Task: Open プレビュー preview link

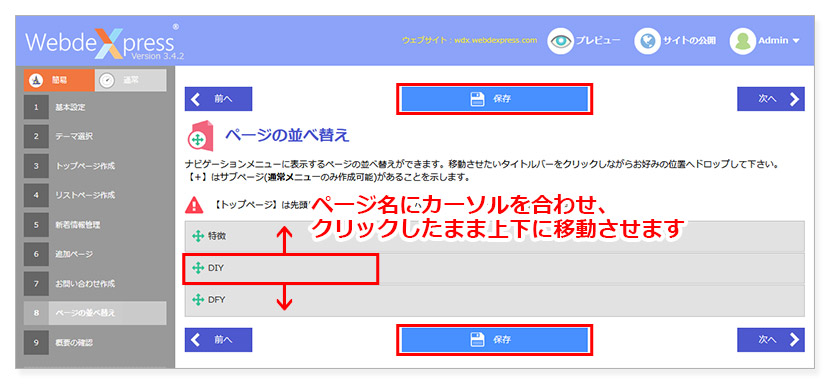Action: click(x=598, y=41)
